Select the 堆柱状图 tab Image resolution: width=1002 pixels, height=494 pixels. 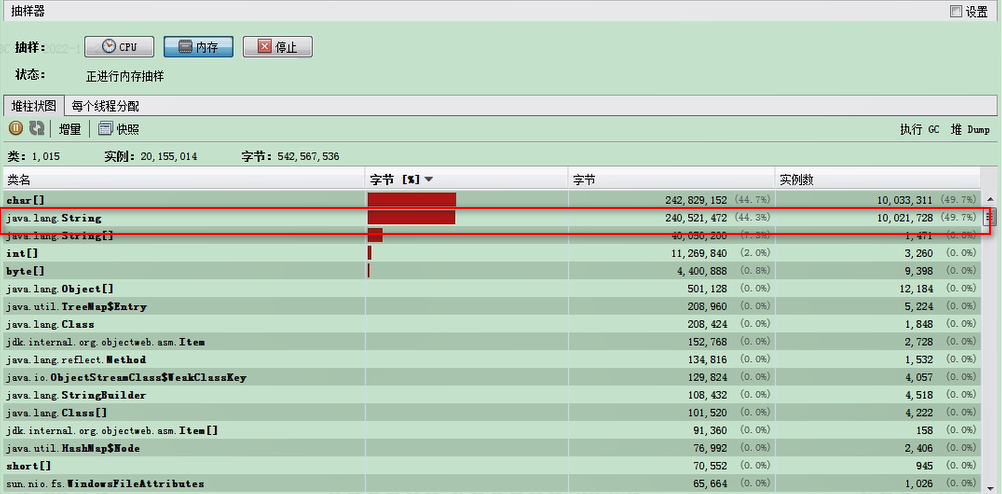(x=33, y=105)
